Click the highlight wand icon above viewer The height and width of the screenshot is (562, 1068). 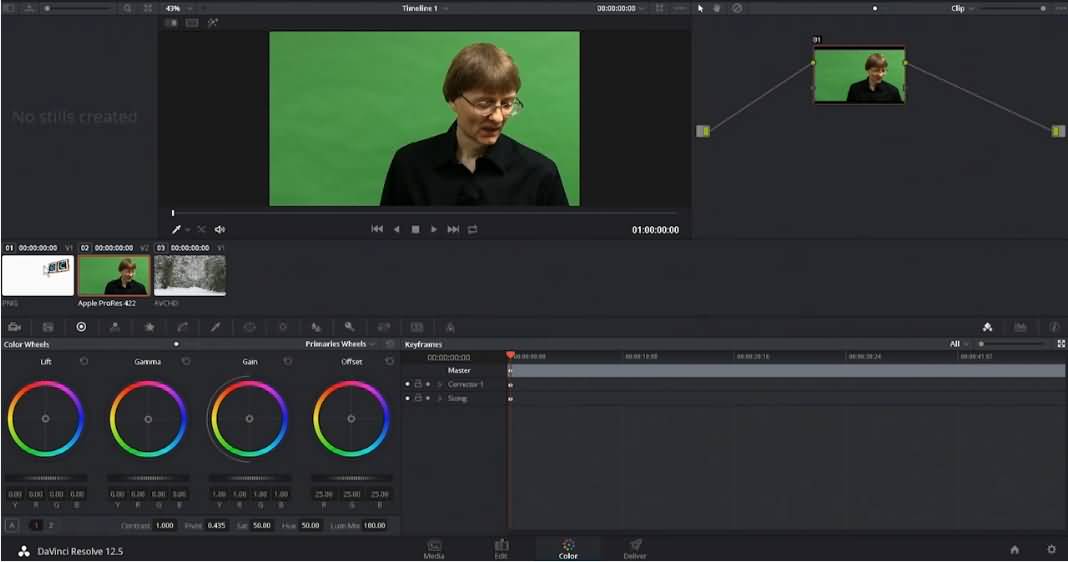click(213, 22)
